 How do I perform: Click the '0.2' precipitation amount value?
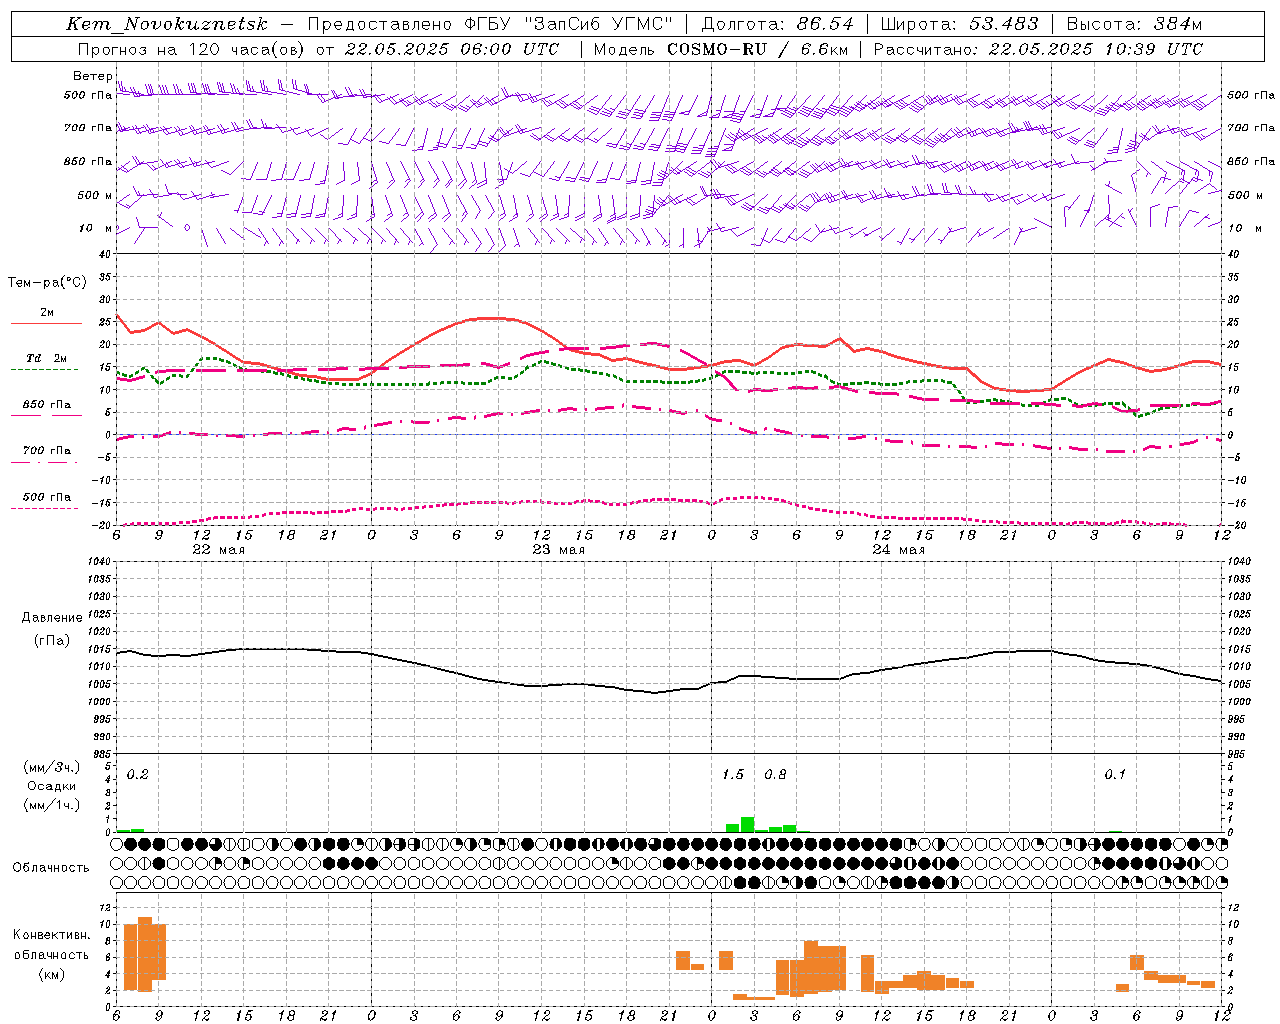pos(137,774)
